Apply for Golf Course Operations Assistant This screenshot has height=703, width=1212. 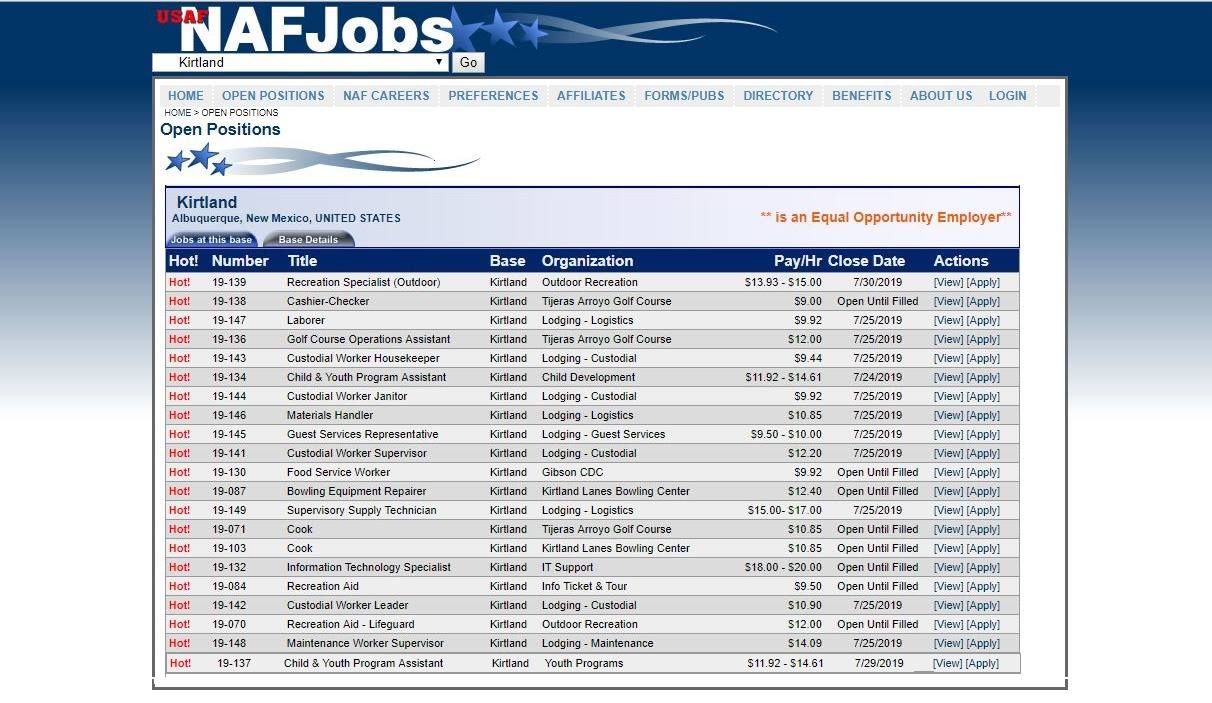pyautogui.click(x=983, y=340)
